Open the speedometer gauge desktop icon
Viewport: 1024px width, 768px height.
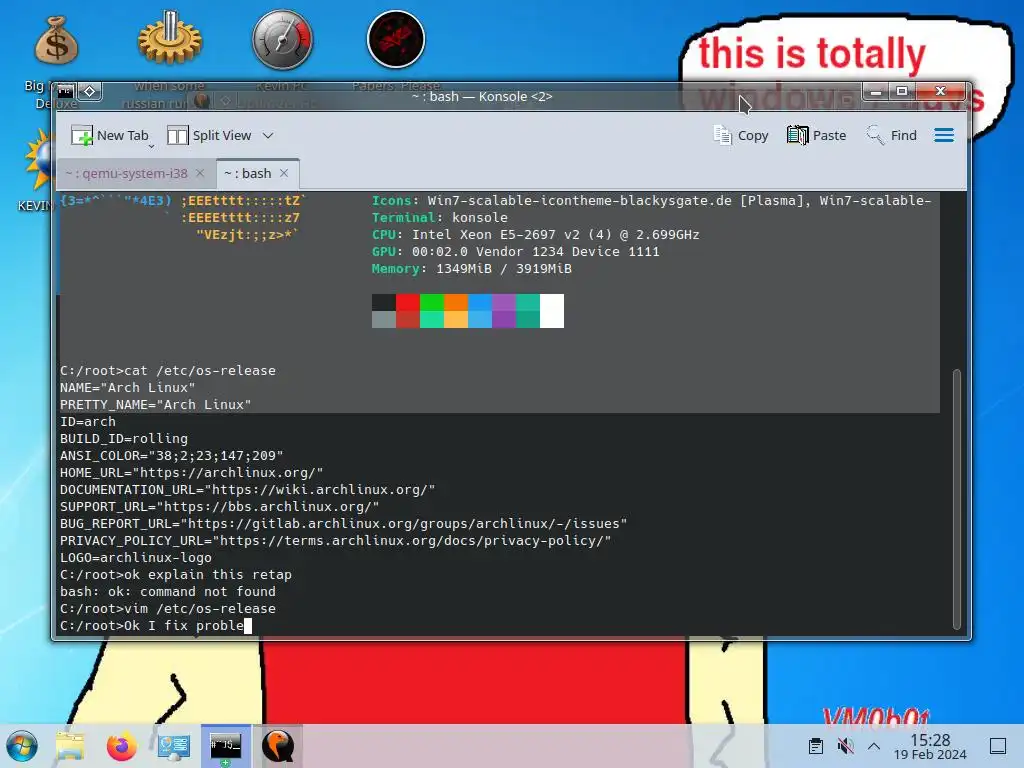coord(282,39)
